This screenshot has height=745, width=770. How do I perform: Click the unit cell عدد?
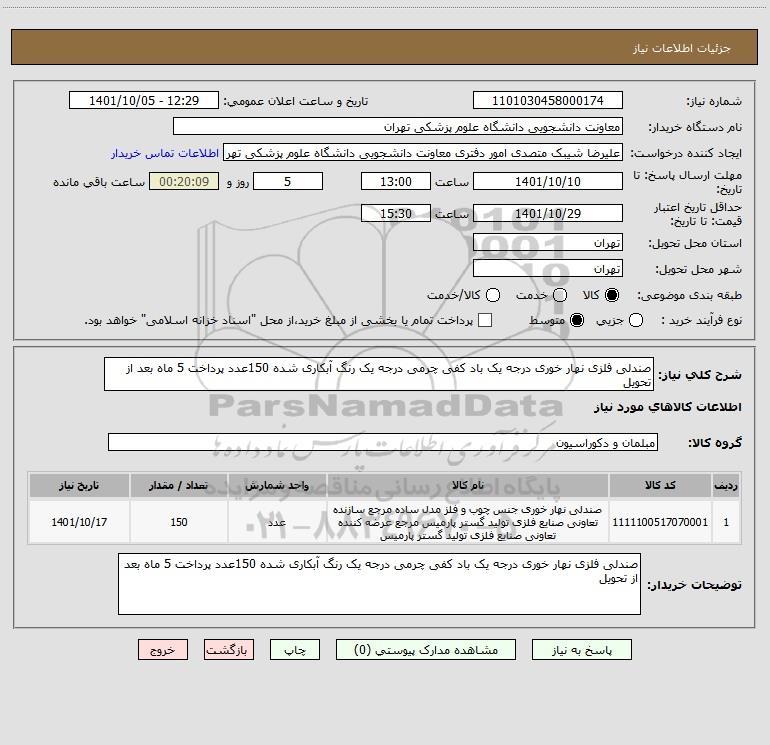click(277, 522)
